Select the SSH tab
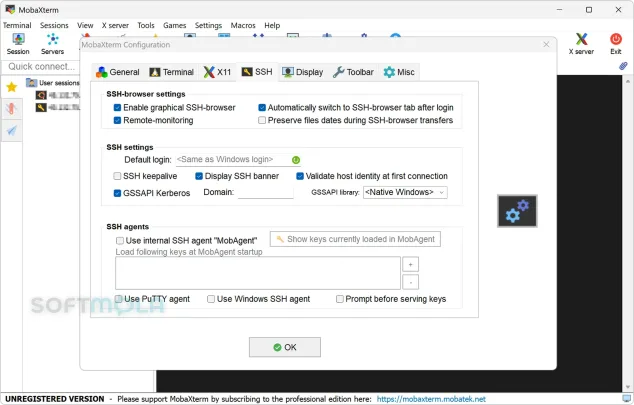This screenshot has height=405, width=634. click(x=257, y=72)
